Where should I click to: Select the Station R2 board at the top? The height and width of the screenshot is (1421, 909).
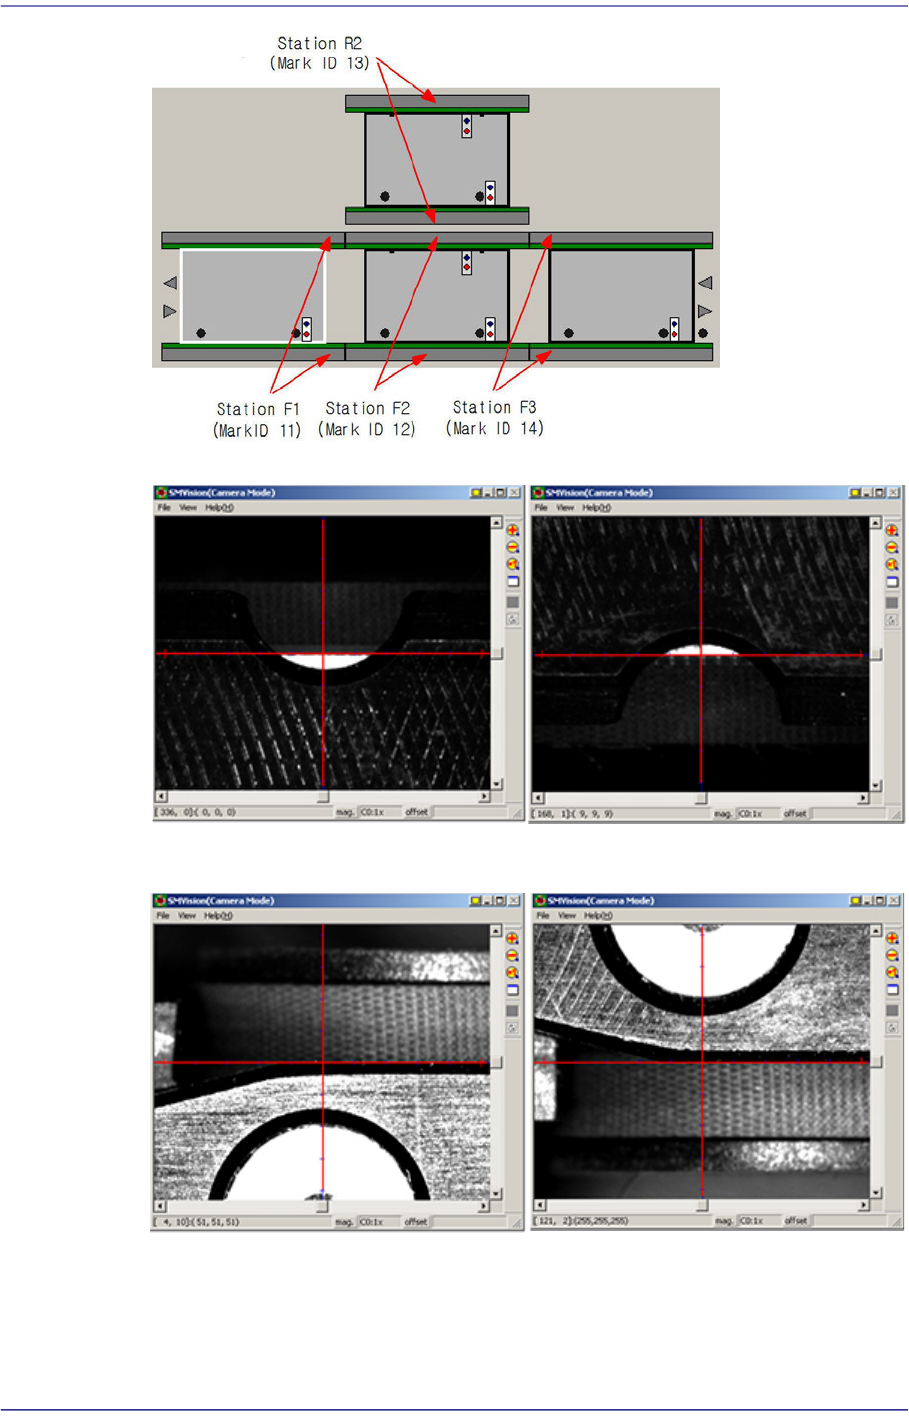[437, 160]
